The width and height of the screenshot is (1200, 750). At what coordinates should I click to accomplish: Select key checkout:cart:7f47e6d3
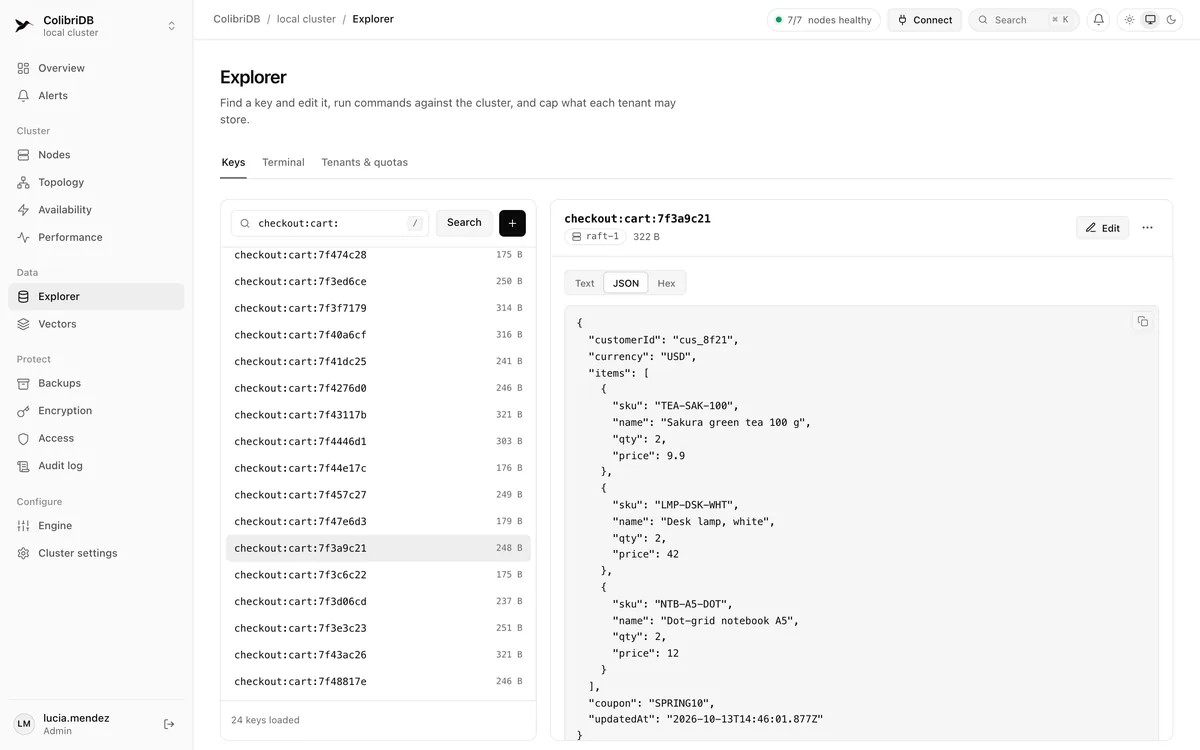click(x=378, y=522)
